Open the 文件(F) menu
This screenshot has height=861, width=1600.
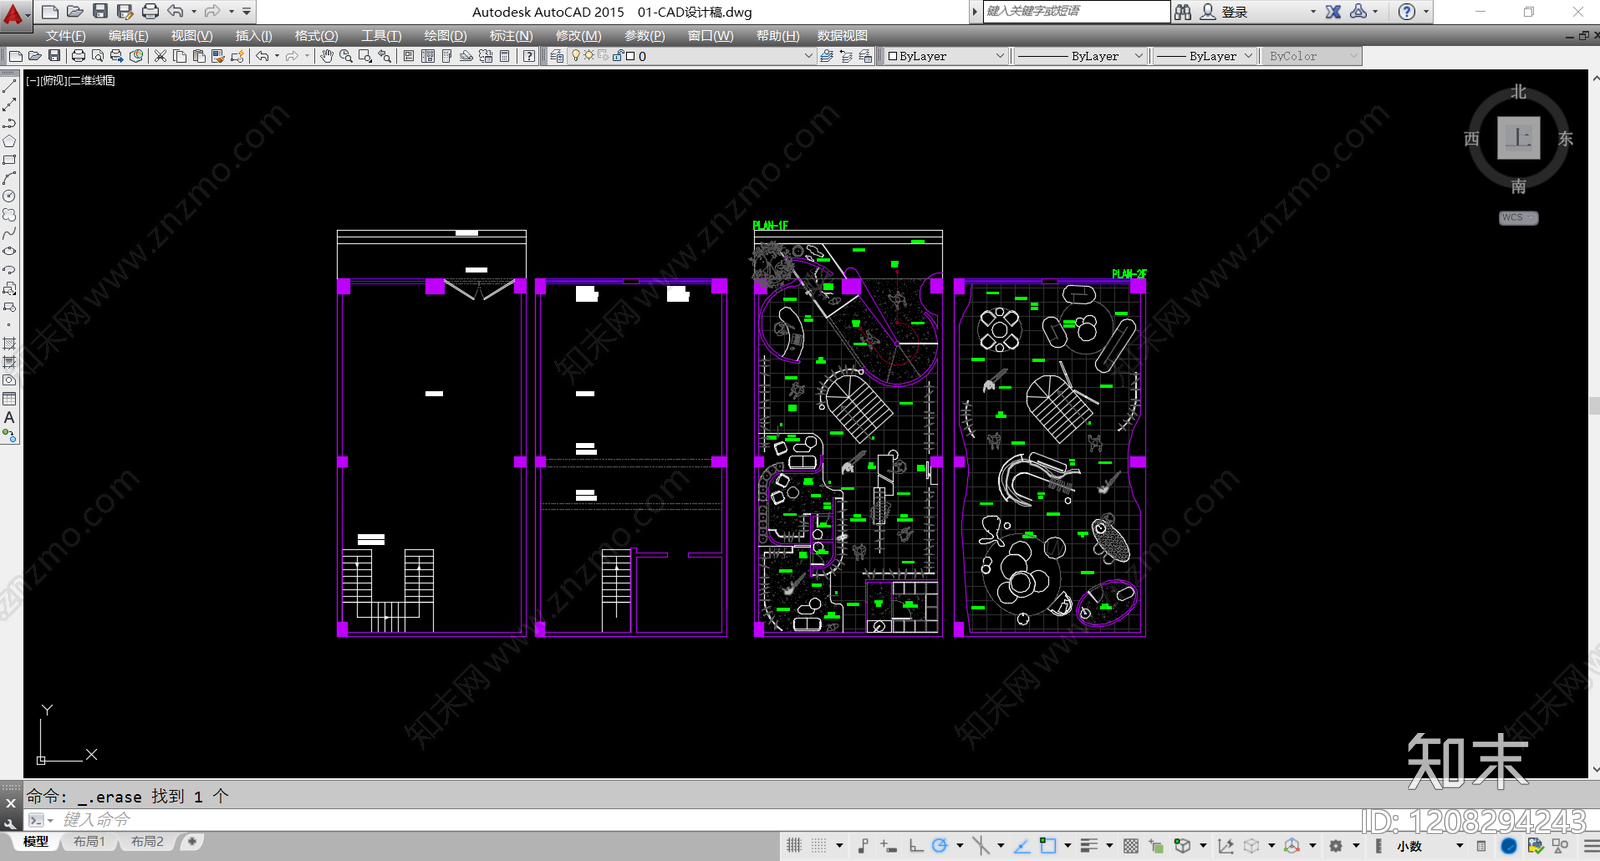(x=66, y=36)
